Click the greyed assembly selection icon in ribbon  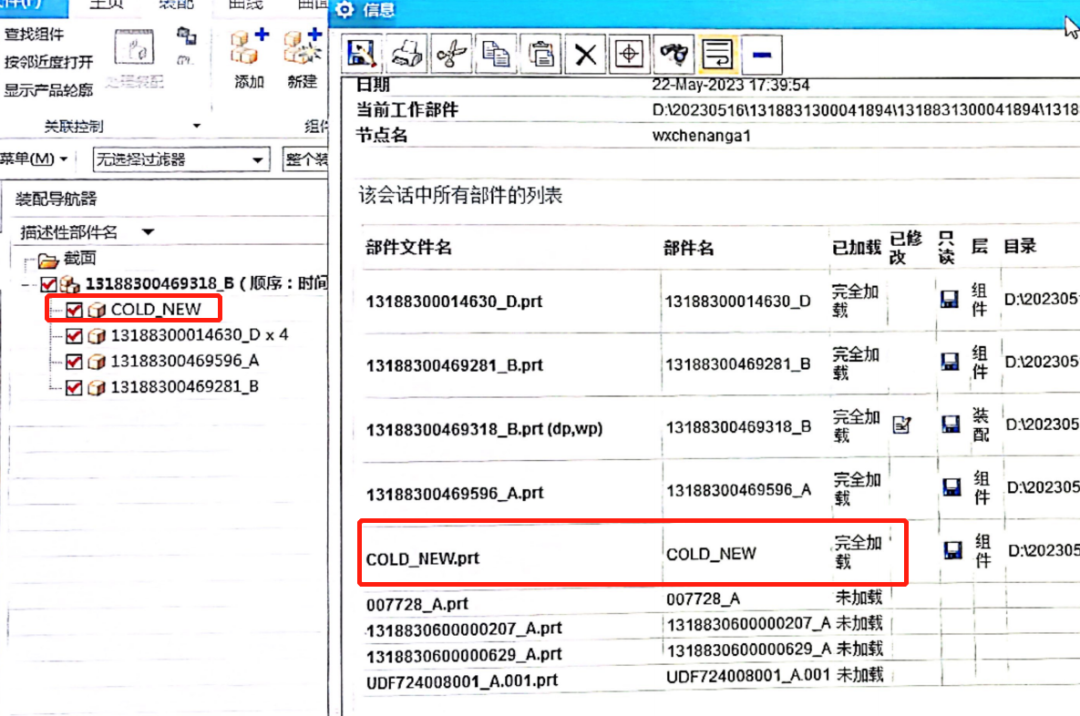[134, 48]
